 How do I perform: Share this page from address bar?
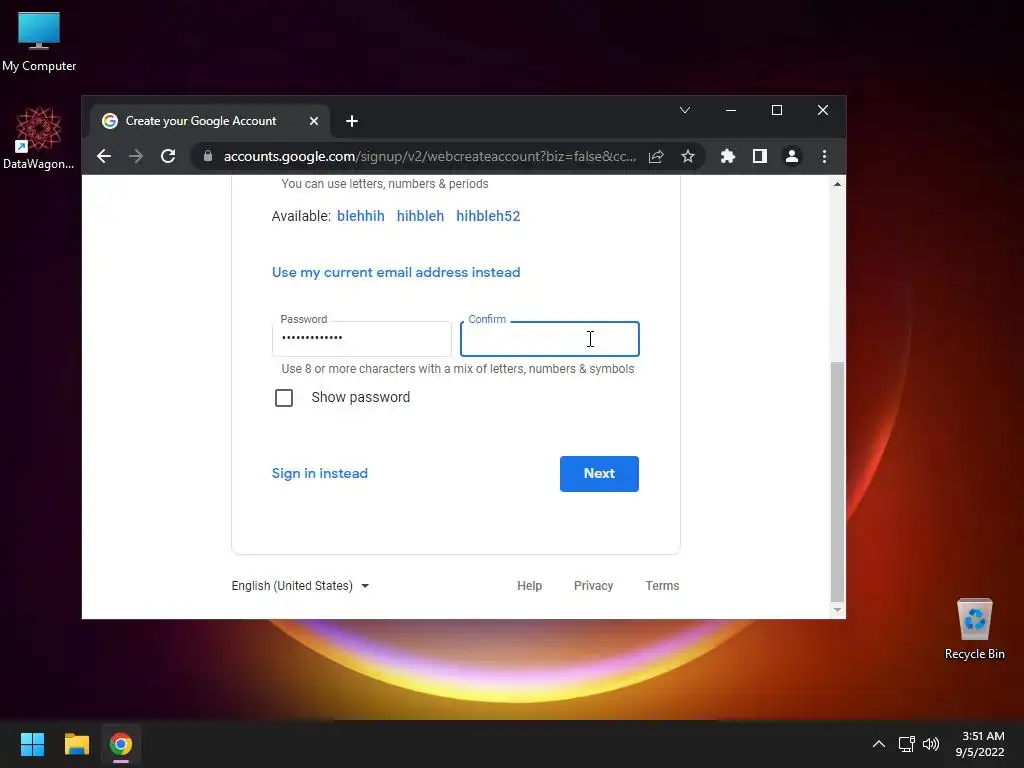pyautogui.click(x=656, y=156)
